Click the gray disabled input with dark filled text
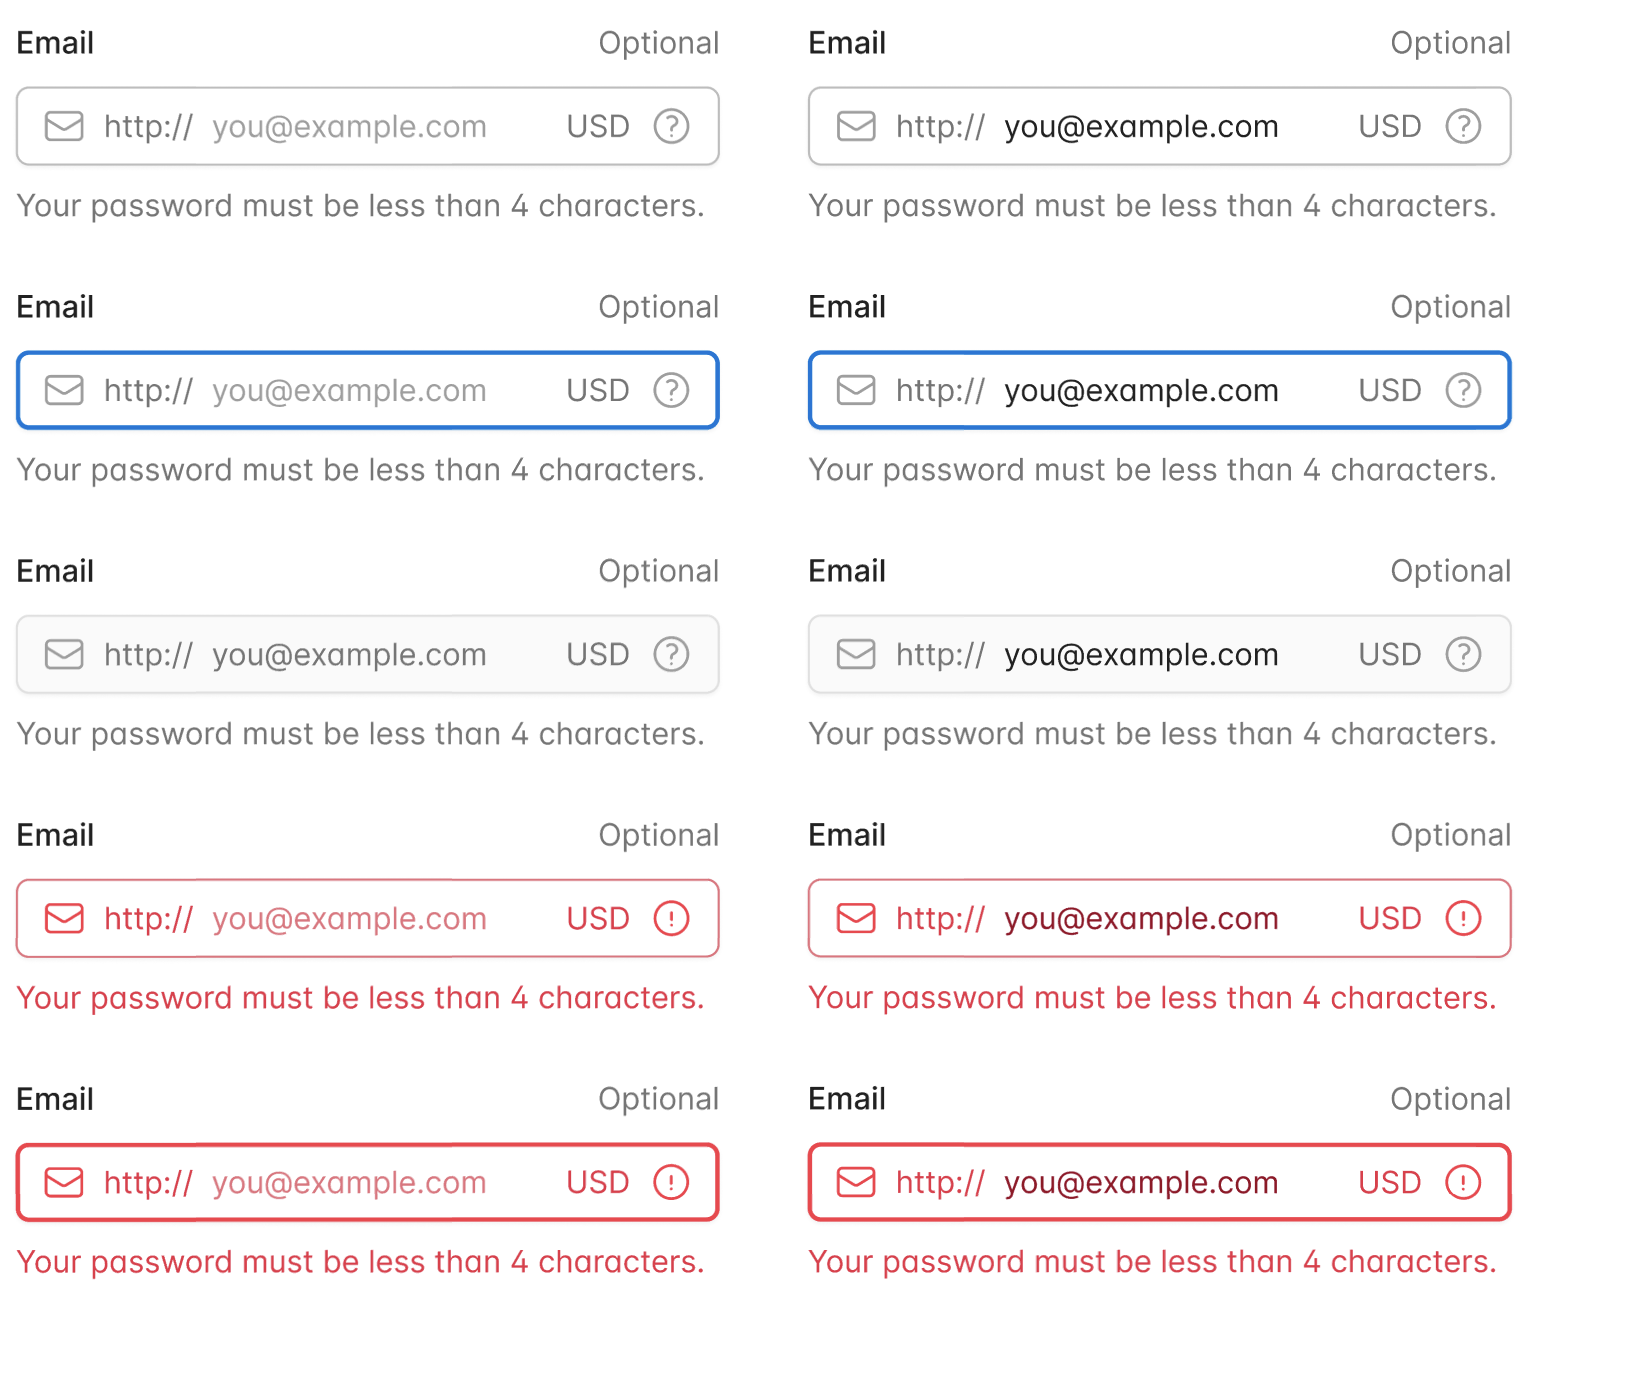The width and height of the screenshot is (1644, 1384). pos(1160,654)
